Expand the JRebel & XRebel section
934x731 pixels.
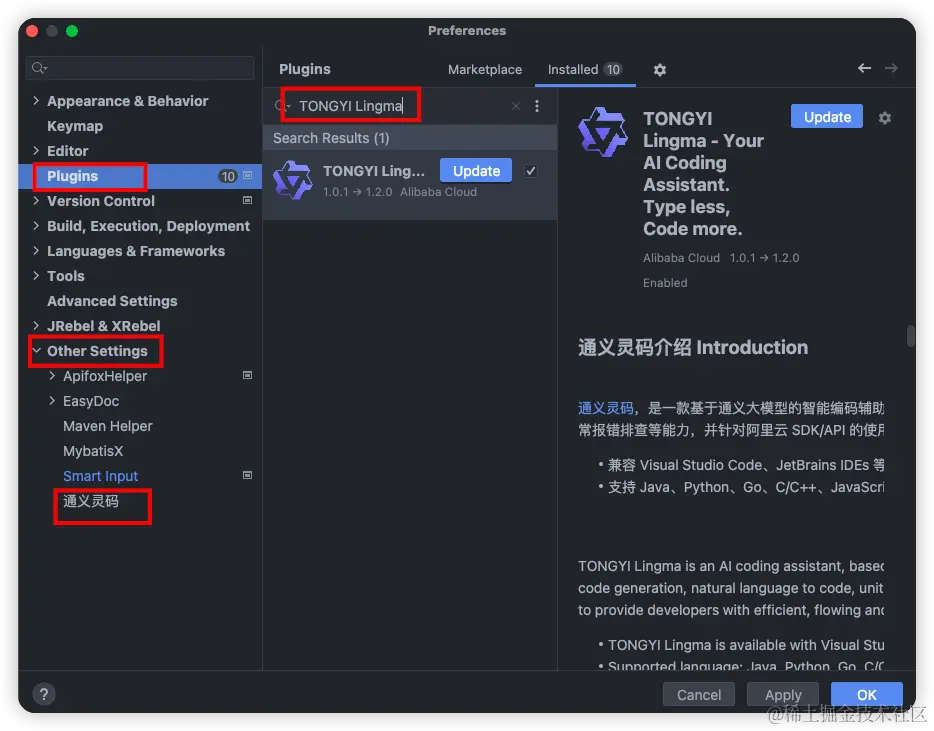point(36,326)
